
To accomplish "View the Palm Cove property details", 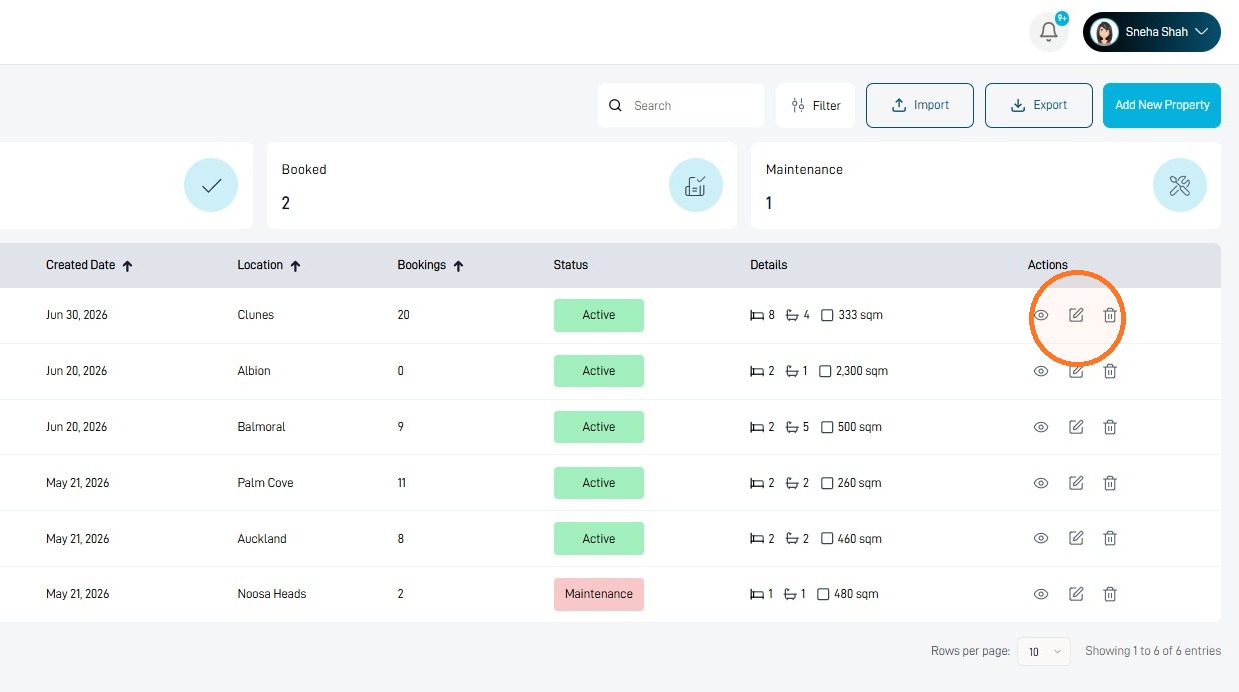I will click(1041, 483).
